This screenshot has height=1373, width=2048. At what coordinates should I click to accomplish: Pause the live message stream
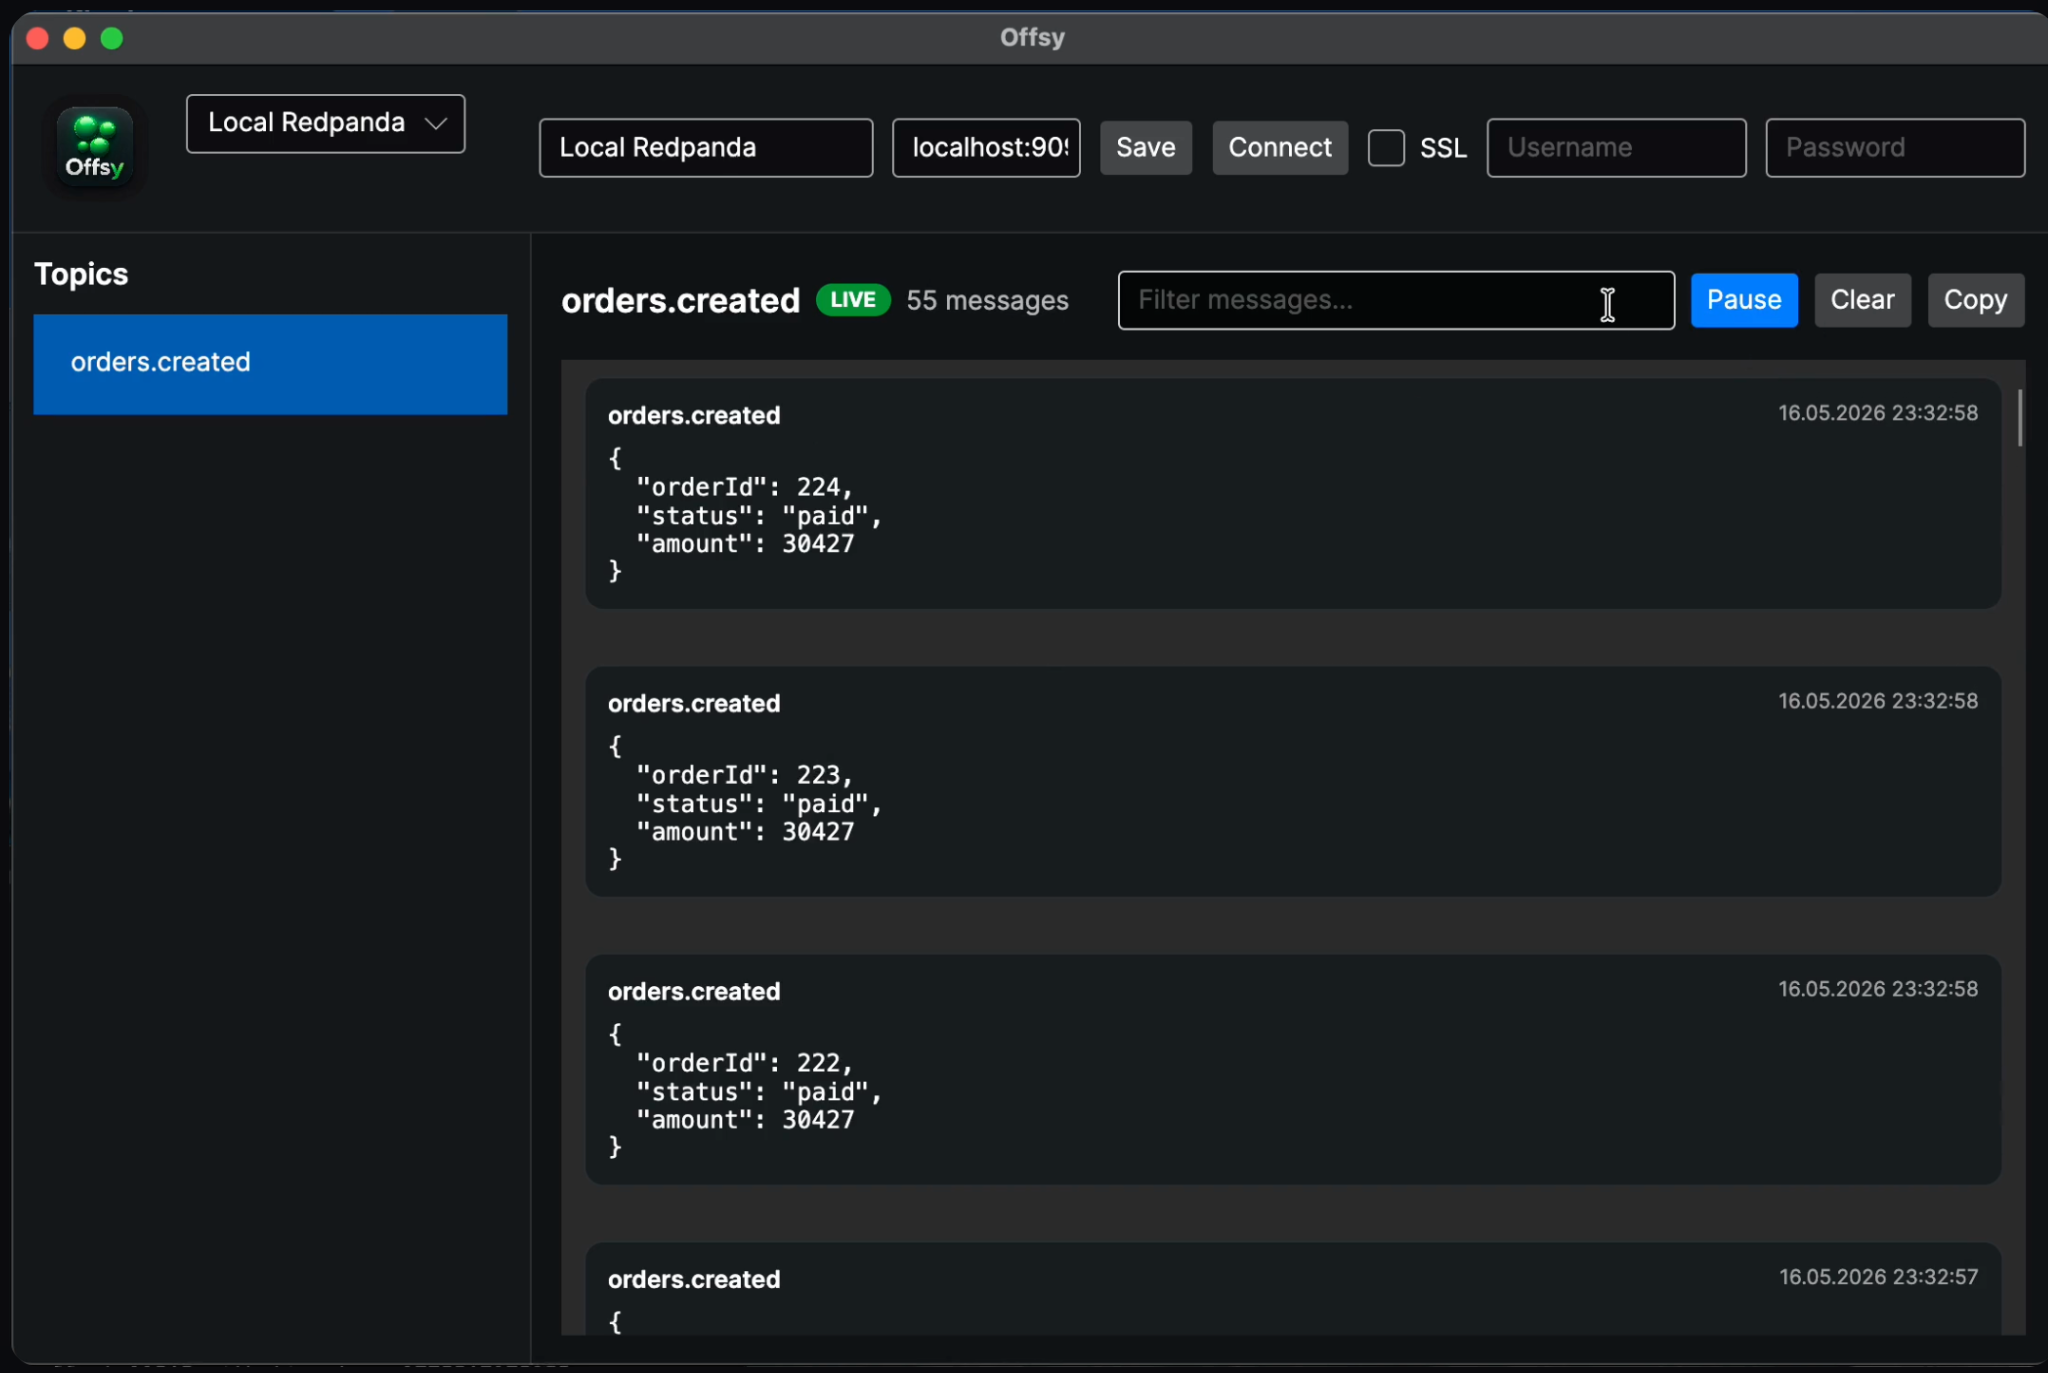[1744, 300]
